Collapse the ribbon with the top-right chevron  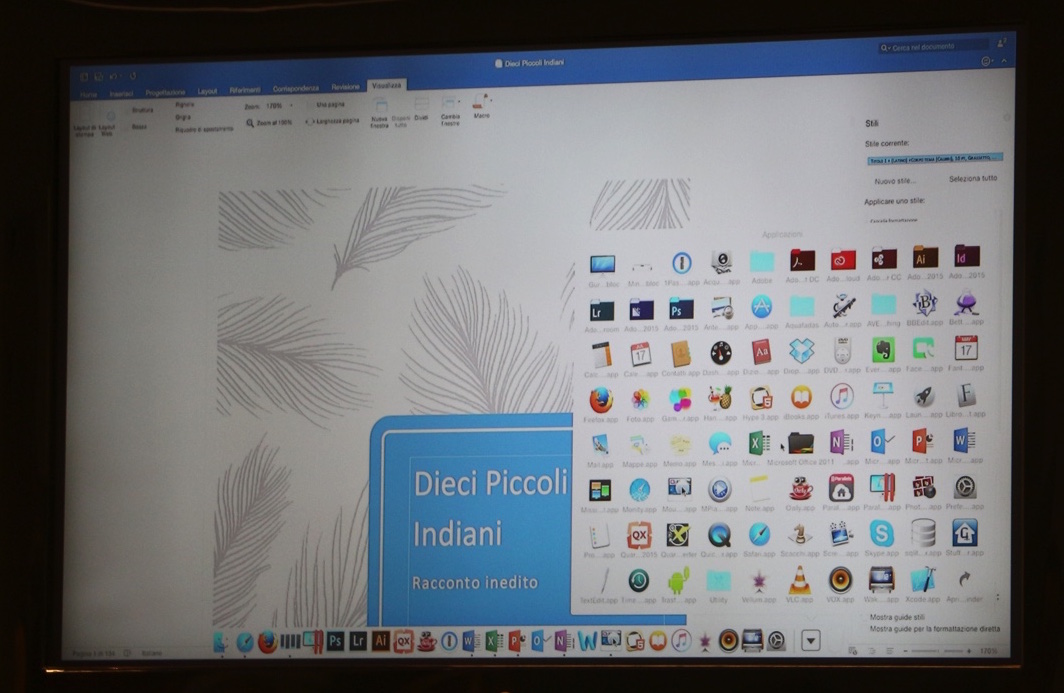point(1004,61)
